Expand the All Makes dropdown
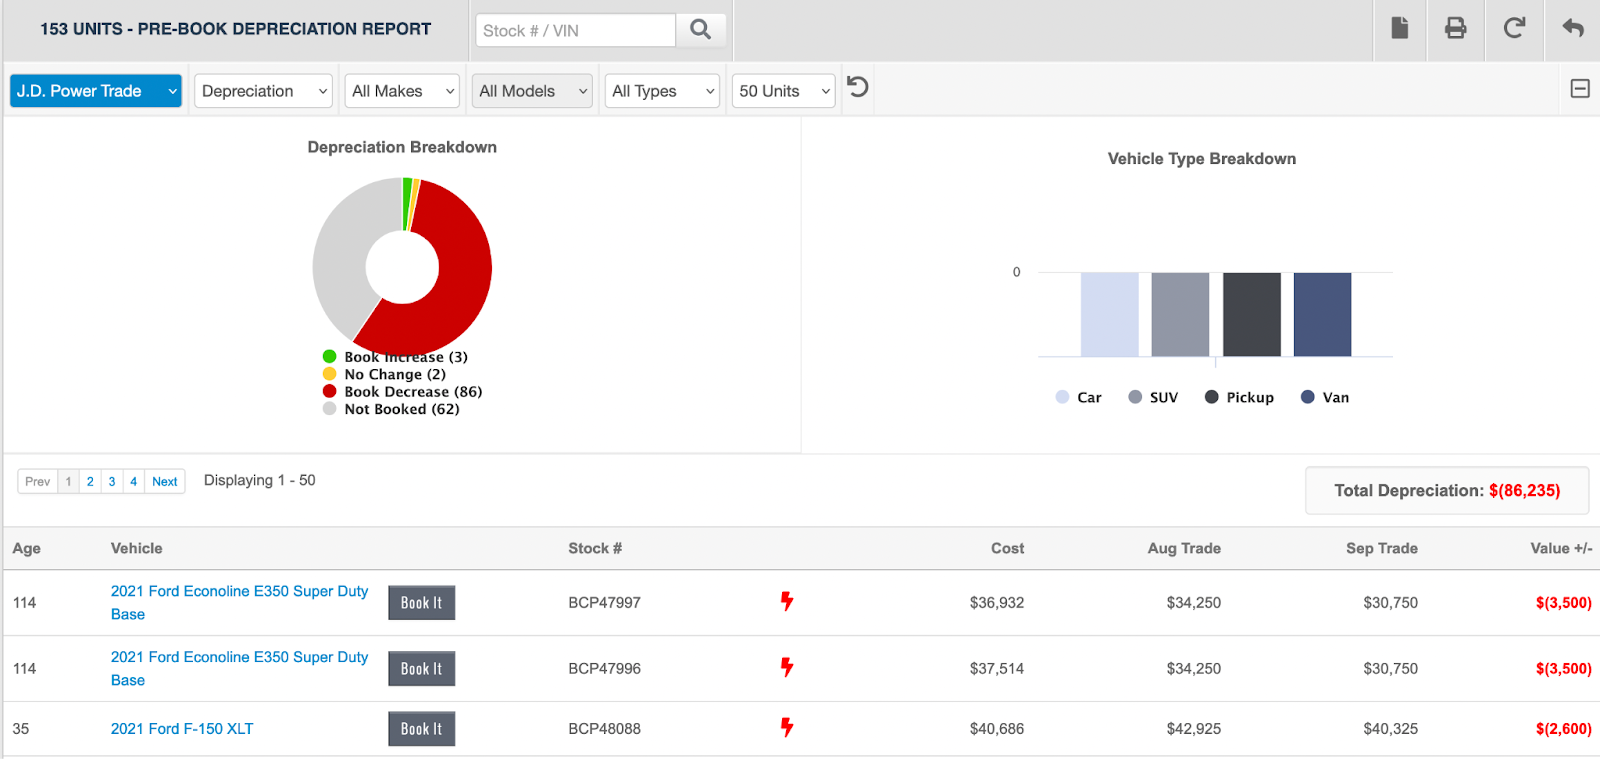Viewport: 1600px width, 759px height. point(402,91)
